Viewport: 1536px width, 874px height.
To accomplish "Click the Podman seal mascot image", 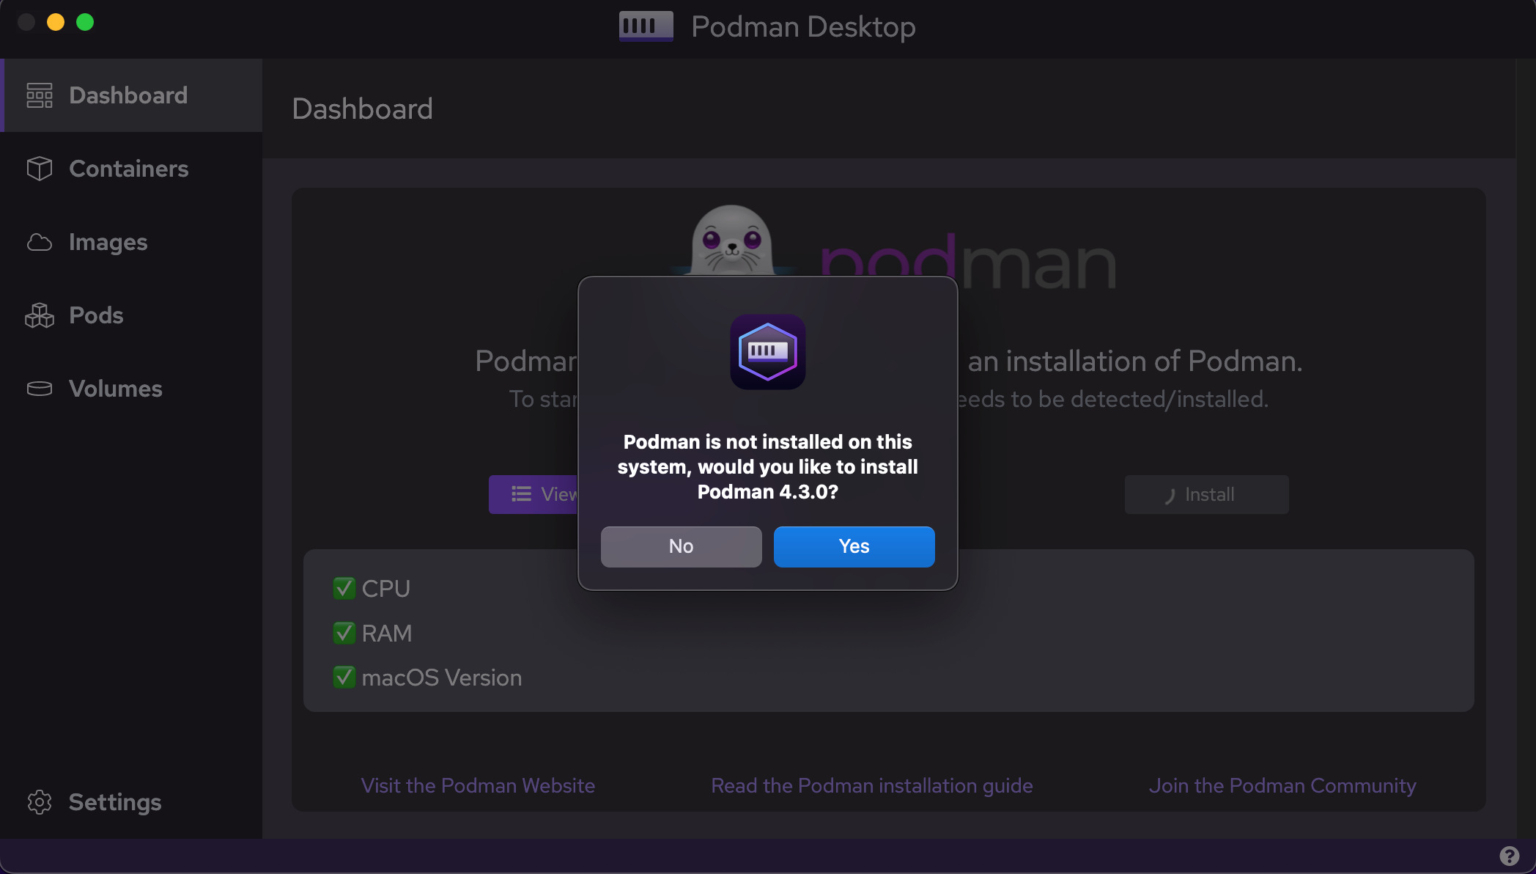I will 731,240.
